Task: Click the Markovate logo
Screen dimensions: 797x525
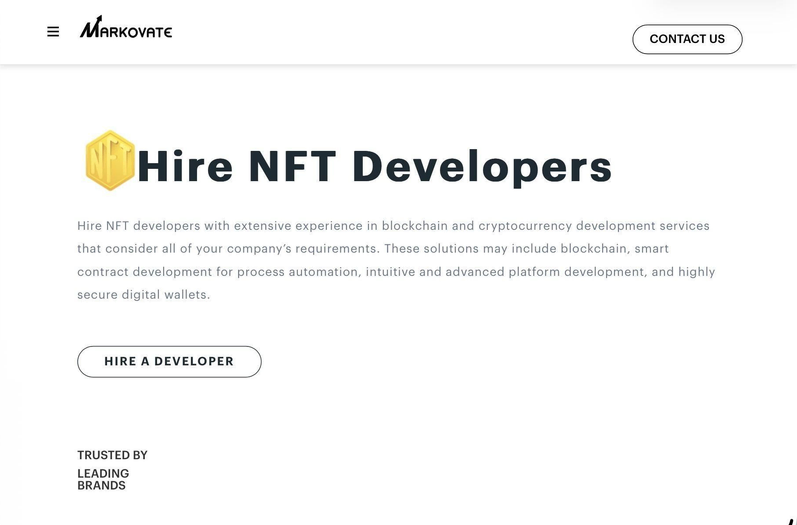Action: [126, 27]
